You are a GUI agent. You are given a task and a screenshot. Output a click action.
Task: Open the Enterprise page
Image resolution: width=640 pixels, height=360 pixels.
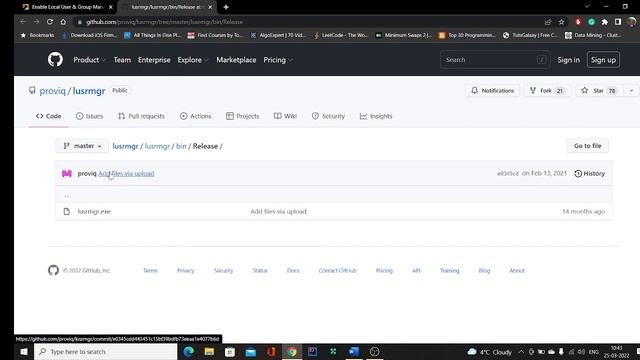pos(154,60)
